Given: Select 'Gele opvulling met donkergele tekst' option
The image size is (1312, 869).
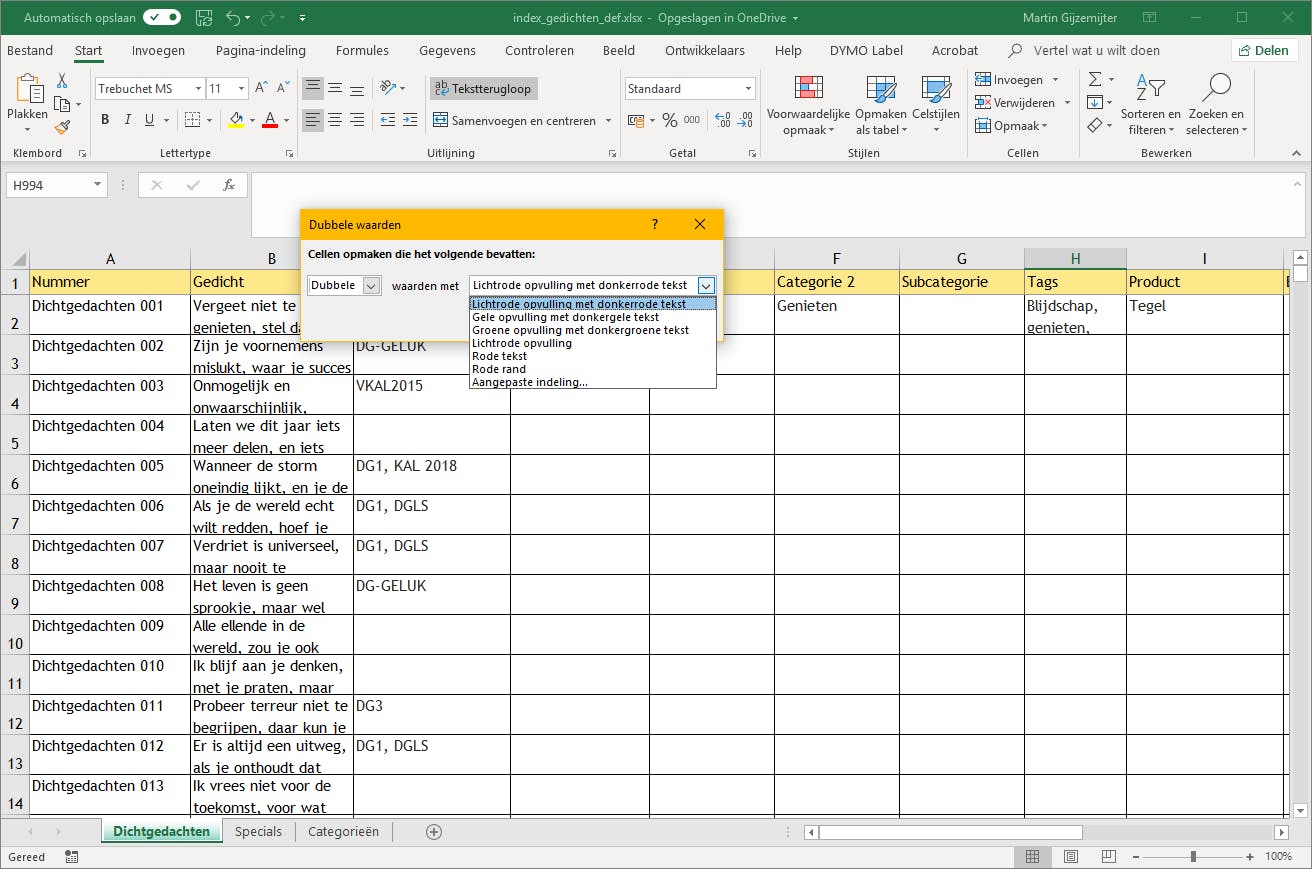Looking at the screenshot, I should coord(565,317).
